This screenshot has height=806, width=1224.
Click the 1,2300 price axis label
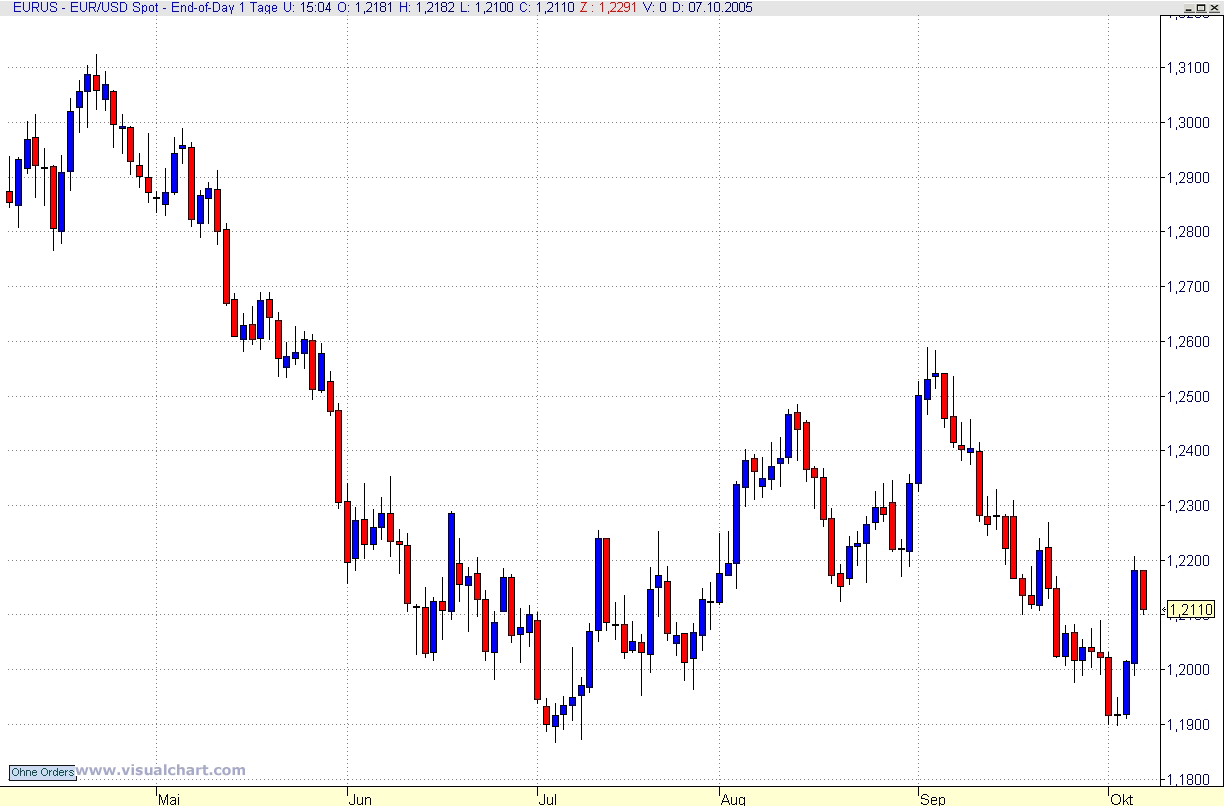coord(1188,507)
